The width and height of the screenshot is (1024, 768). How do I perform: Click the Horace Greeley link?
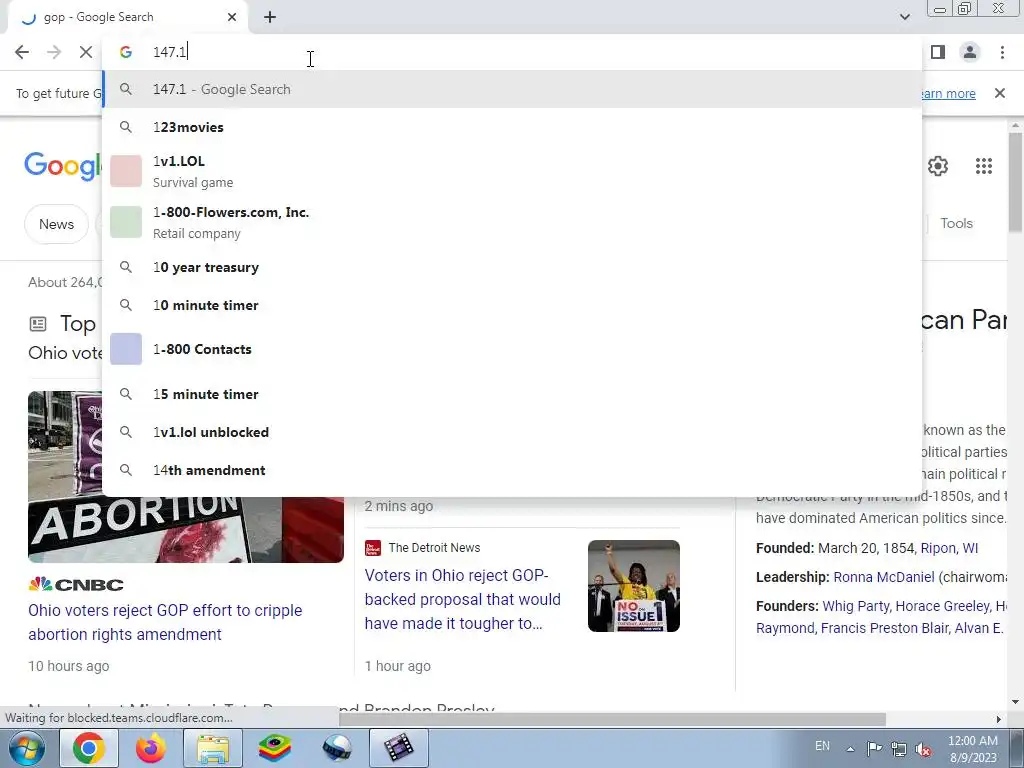click(x=942, y=606)
